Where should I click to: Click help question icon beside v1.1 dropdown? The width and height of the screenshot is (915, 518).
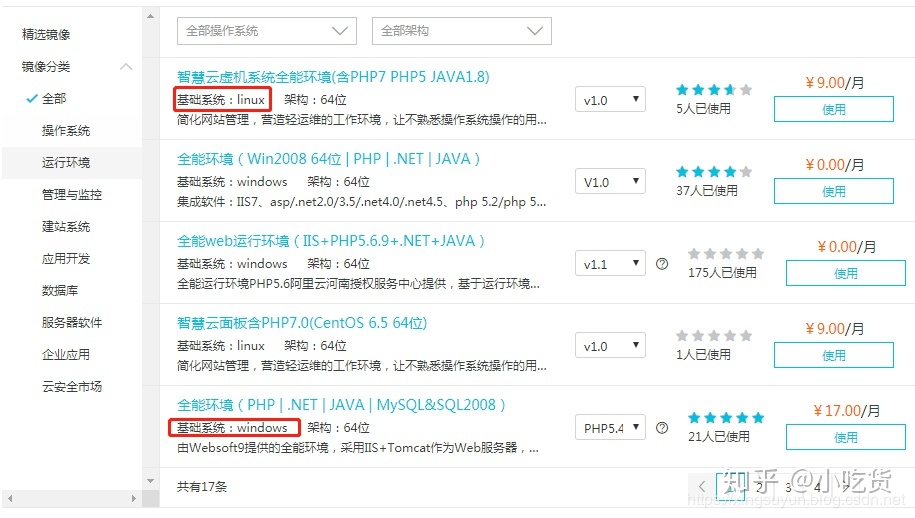coord(662,264)
